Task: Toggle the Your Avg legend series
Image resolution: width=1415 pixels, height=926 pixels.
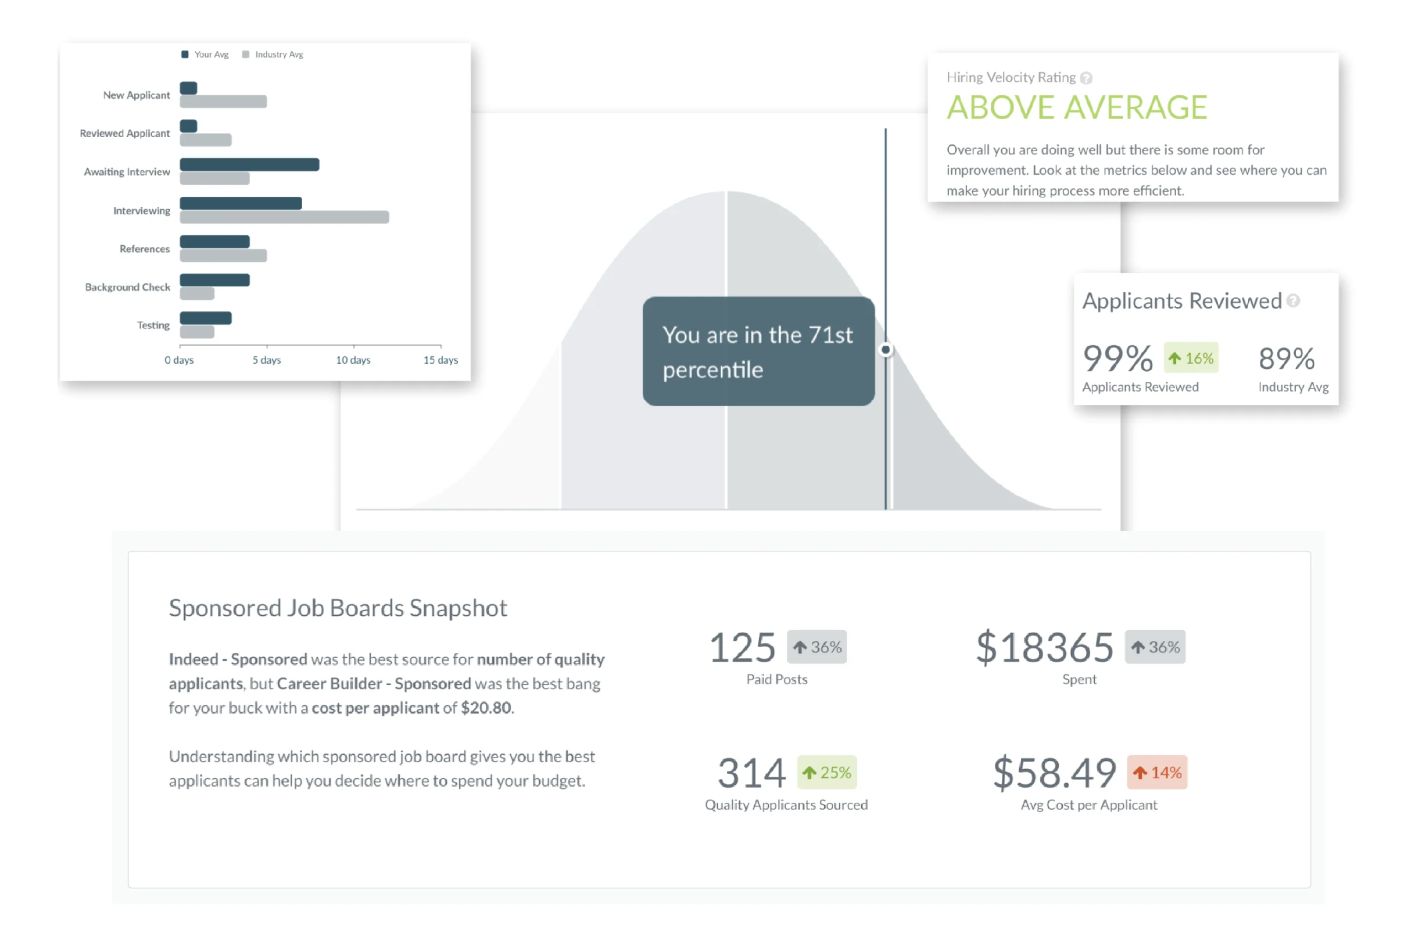Action: [x=185, y=55]
